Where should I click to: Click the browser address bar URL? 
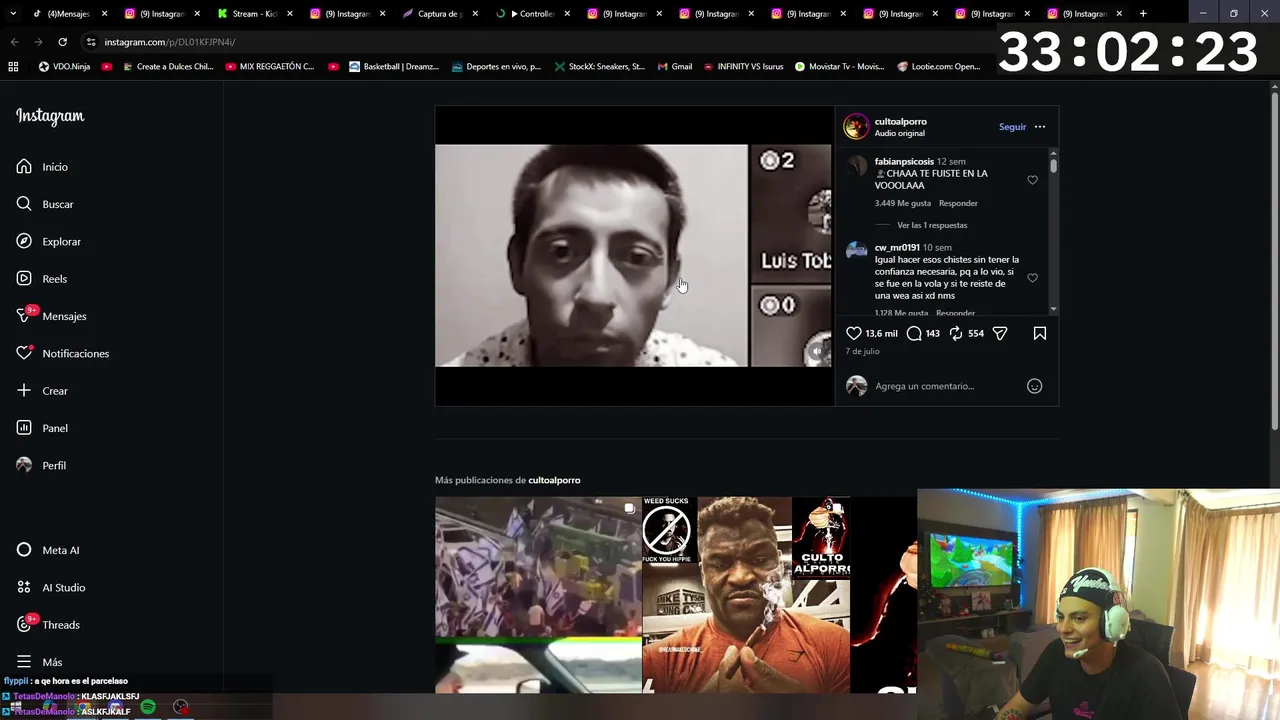coord(170,42)
